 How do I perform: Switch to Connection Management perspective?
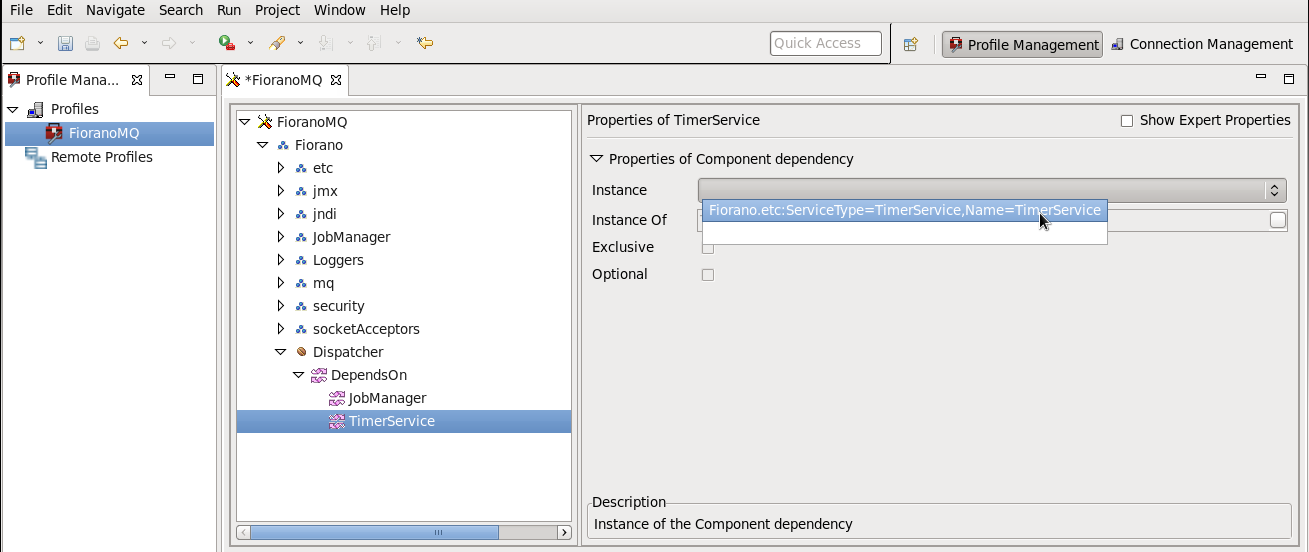click(x=1202, y=44)
